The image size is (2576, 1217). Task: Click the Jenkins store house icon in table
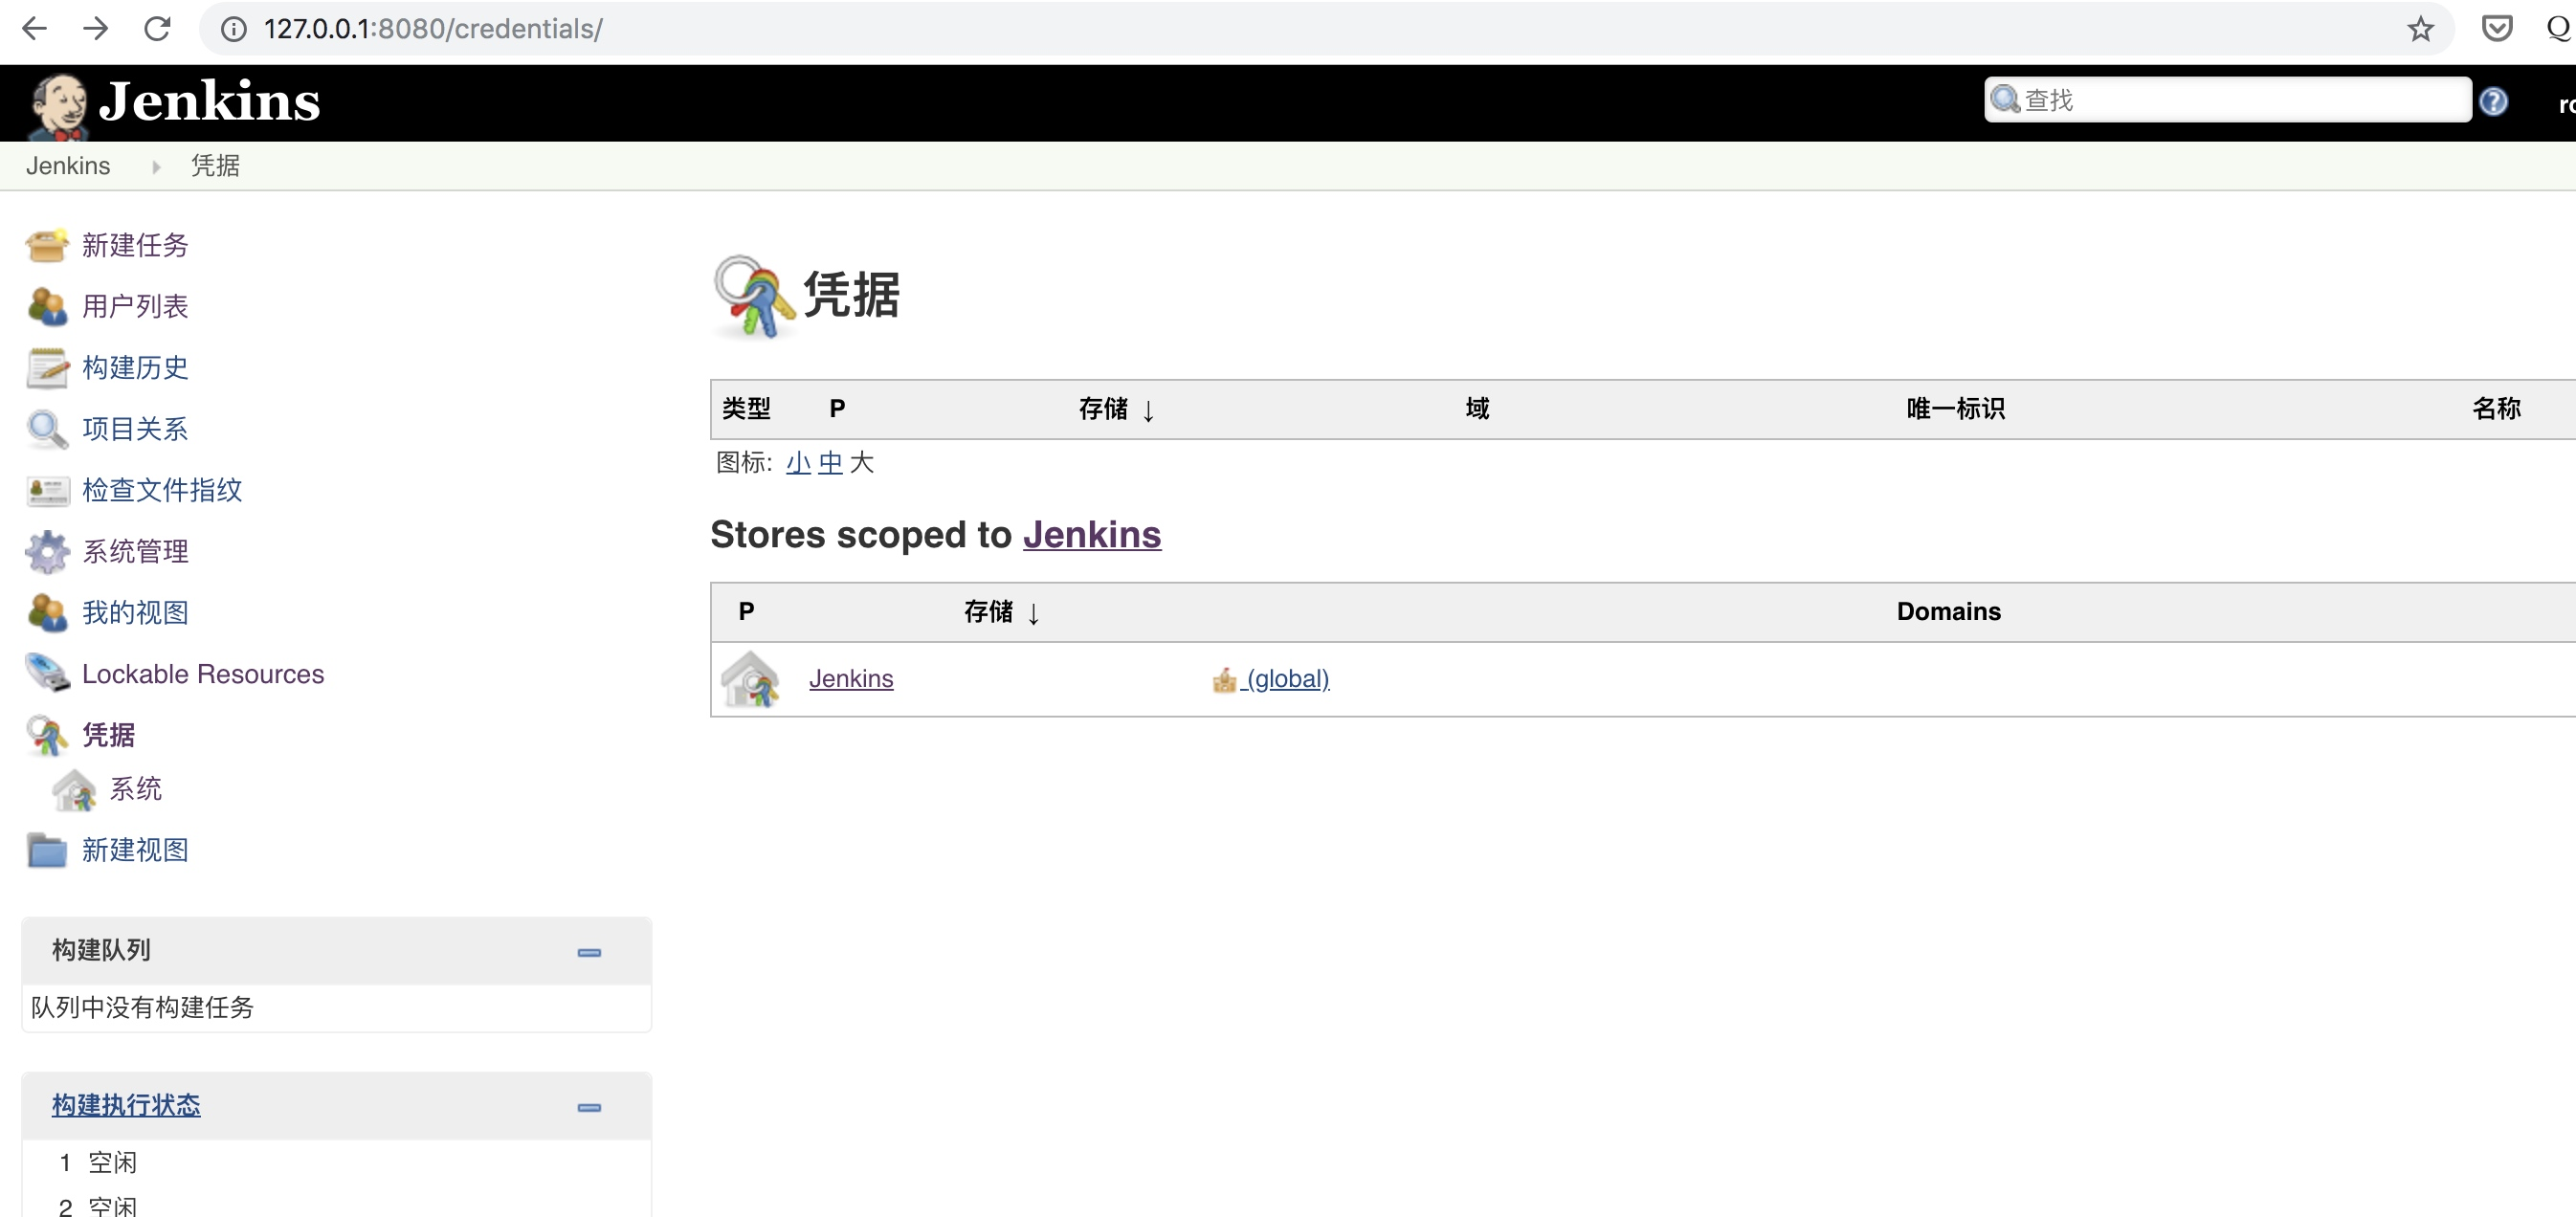pyautogui.click(x=750, y=679)
